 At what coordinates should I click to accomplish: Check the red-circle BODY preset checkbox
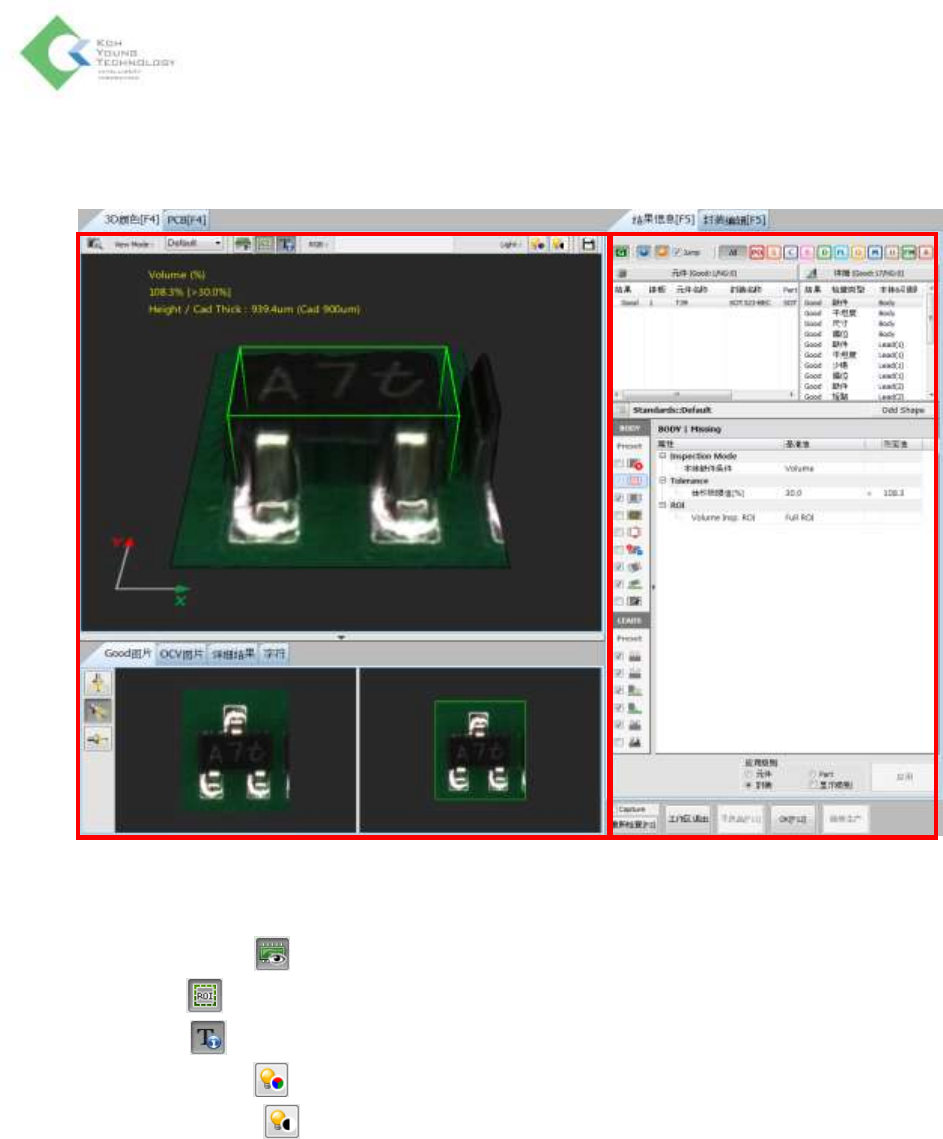(x=619, y=463)
